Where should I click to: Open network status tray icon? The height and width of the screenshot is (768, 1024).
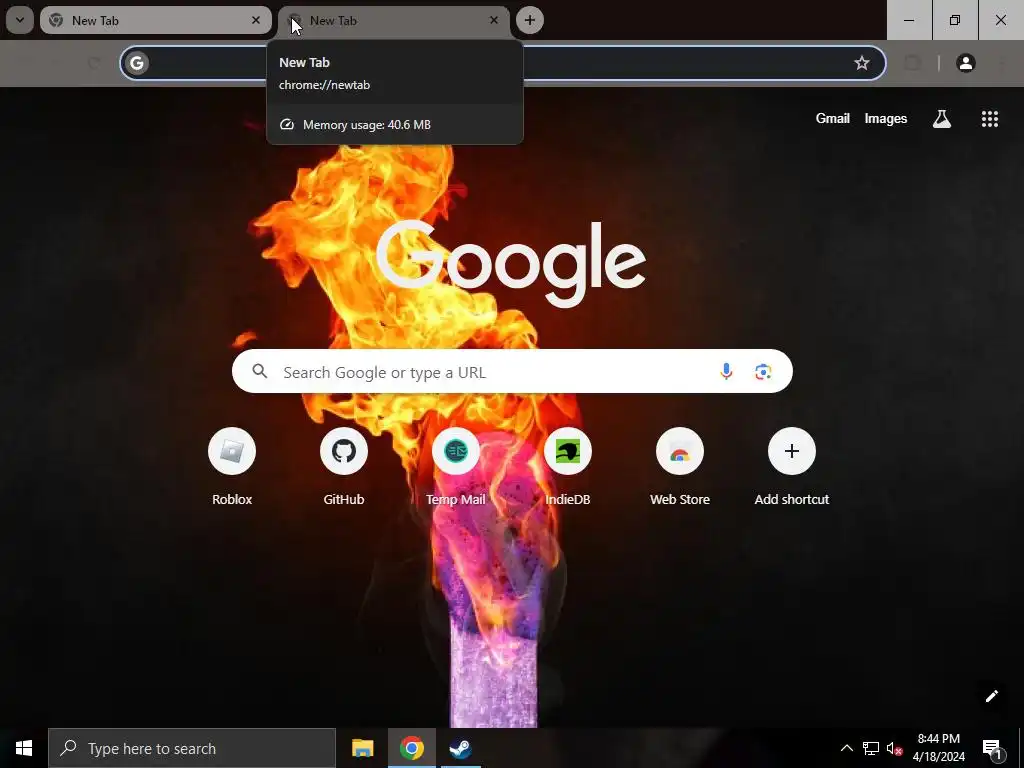(871, 748)
